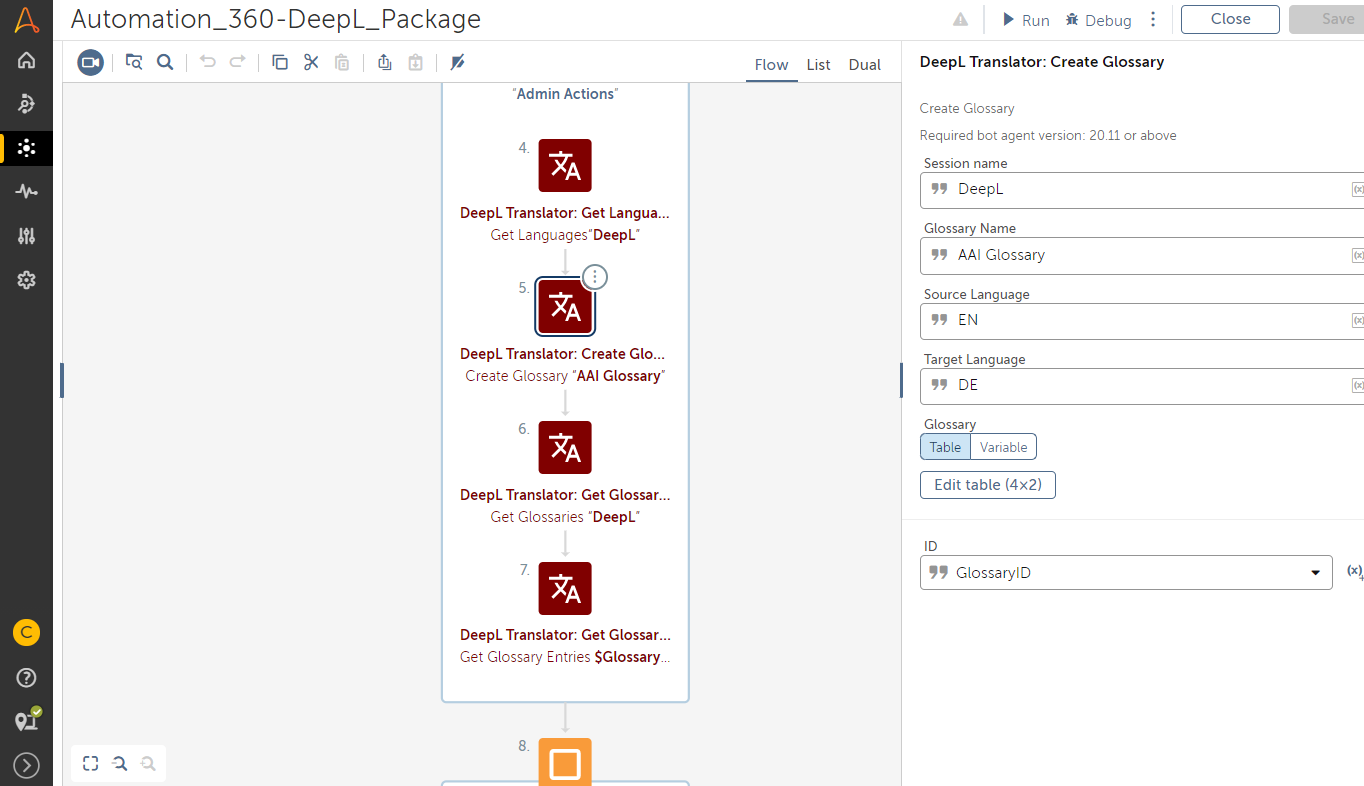
Task: Click the Target Language field
Action: coord(1142,386)
